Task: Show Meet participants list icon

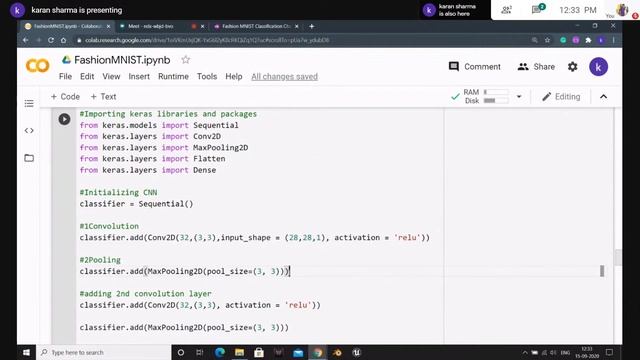Action: click(507, 10)
